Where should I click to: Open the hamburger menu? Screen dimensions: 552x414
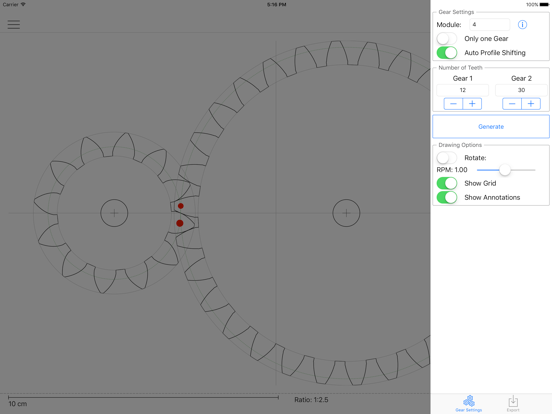(x=14, y=24)
